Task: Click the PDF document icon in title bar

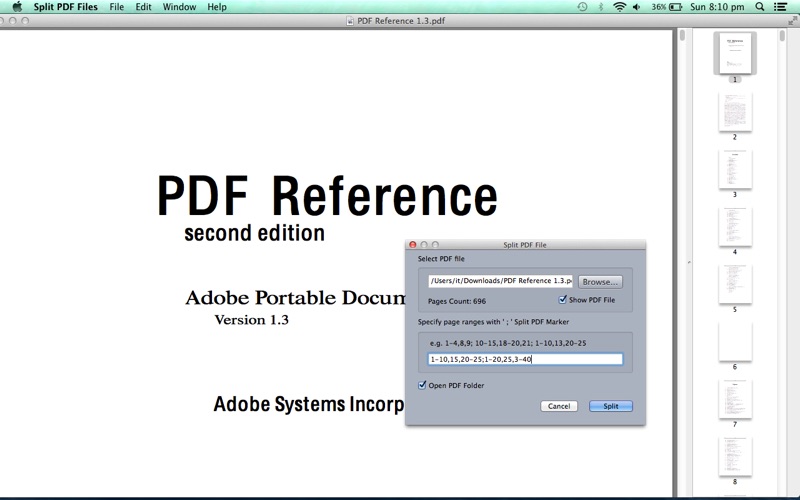Action: (x=350, y=21)
